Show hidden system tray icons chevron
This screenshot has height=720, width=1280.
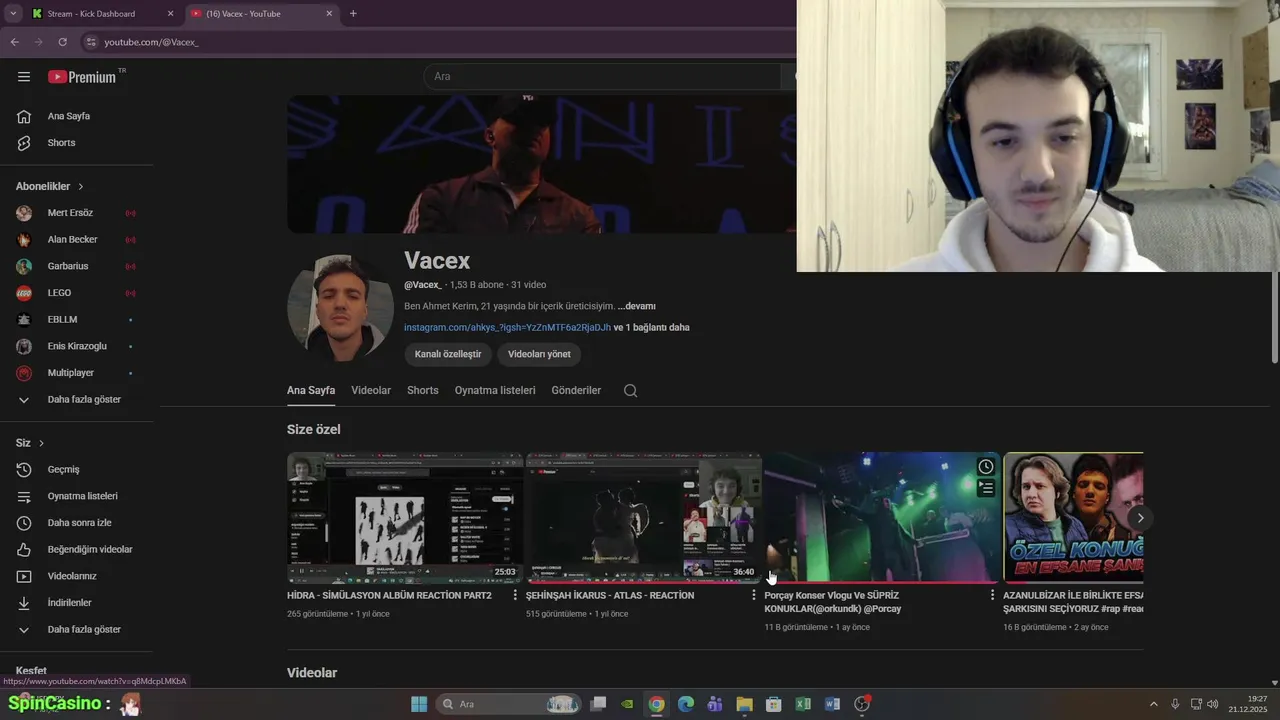(x=1154, y=704)
